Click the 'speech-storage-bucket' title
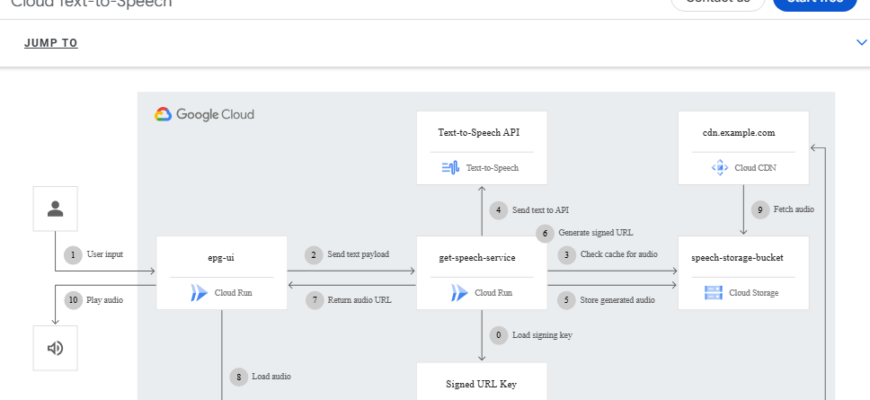Screen dimensions: 870x400 click(x=737, y=257)
